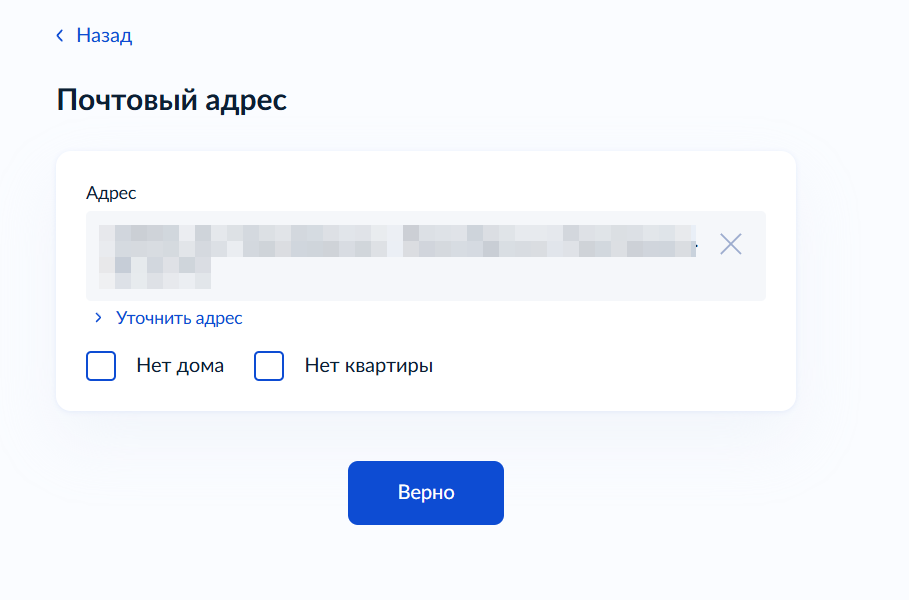Click the back chevron arrow icon
The height and width of the screenshot is (600, 909).
[x=60, y=36]
